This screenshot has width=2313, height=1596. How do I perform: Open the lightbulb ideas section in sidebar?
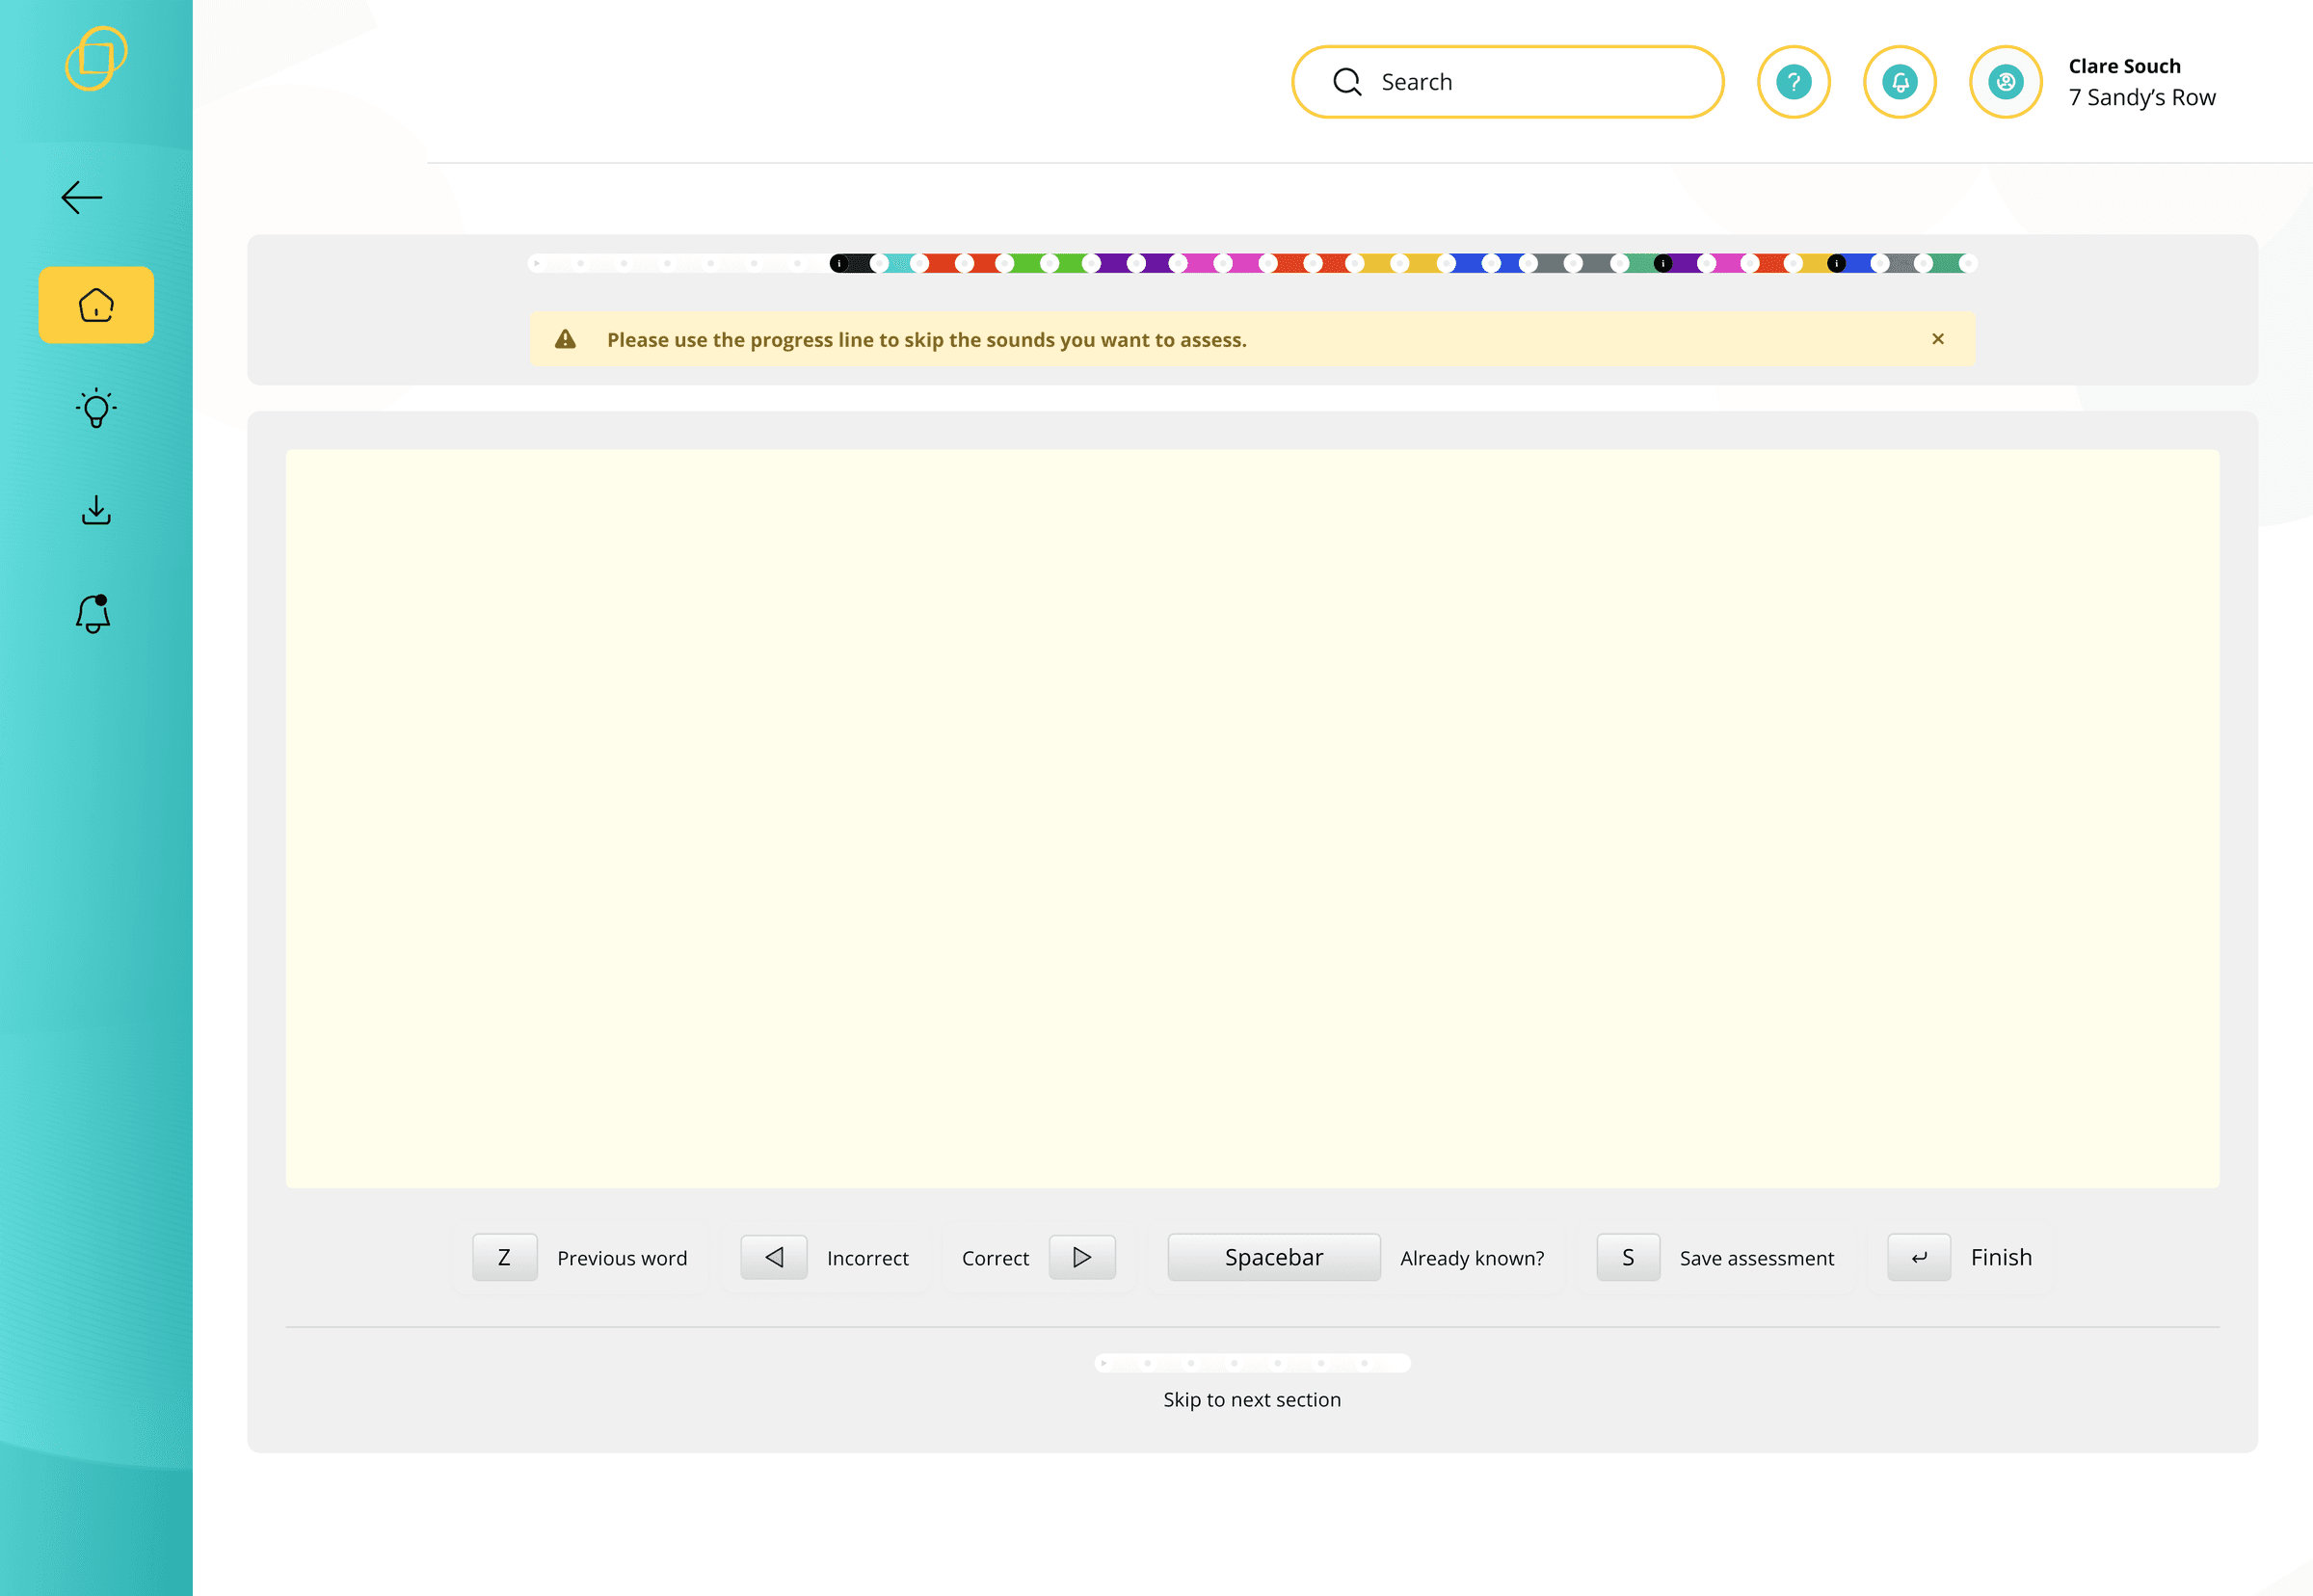96,408
